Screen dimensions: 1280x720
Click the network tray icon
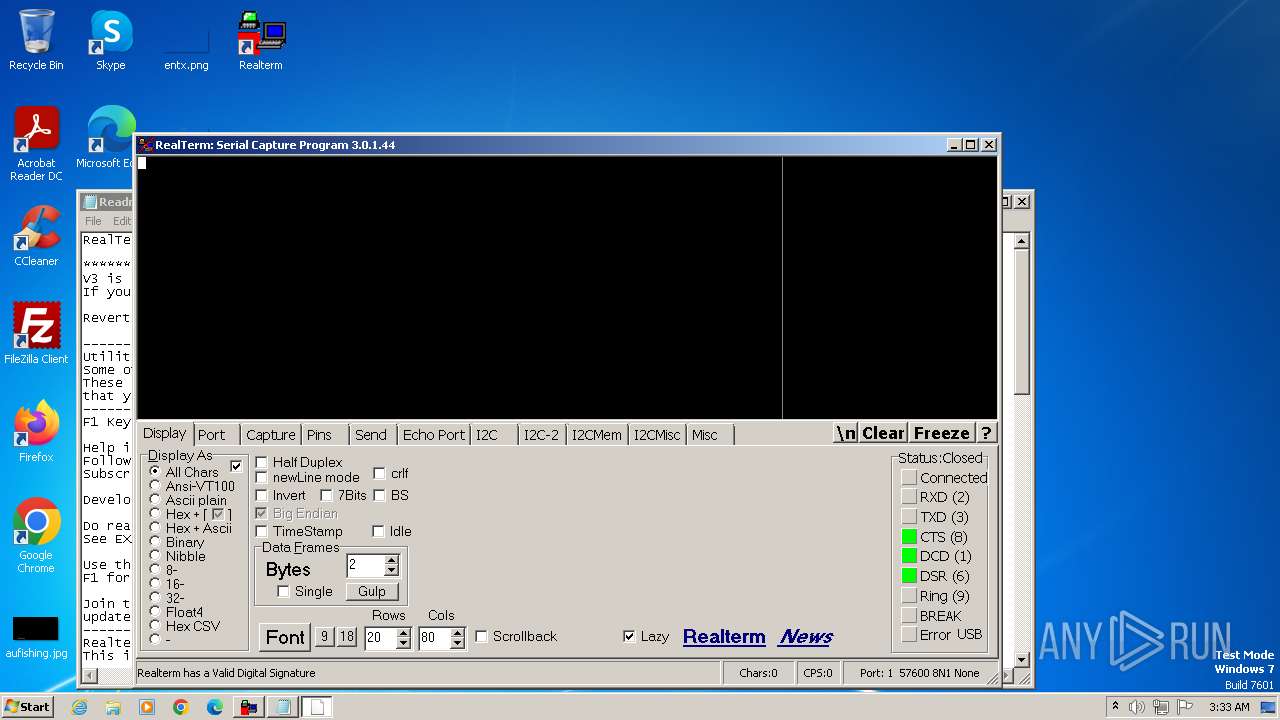point(1162,707)
